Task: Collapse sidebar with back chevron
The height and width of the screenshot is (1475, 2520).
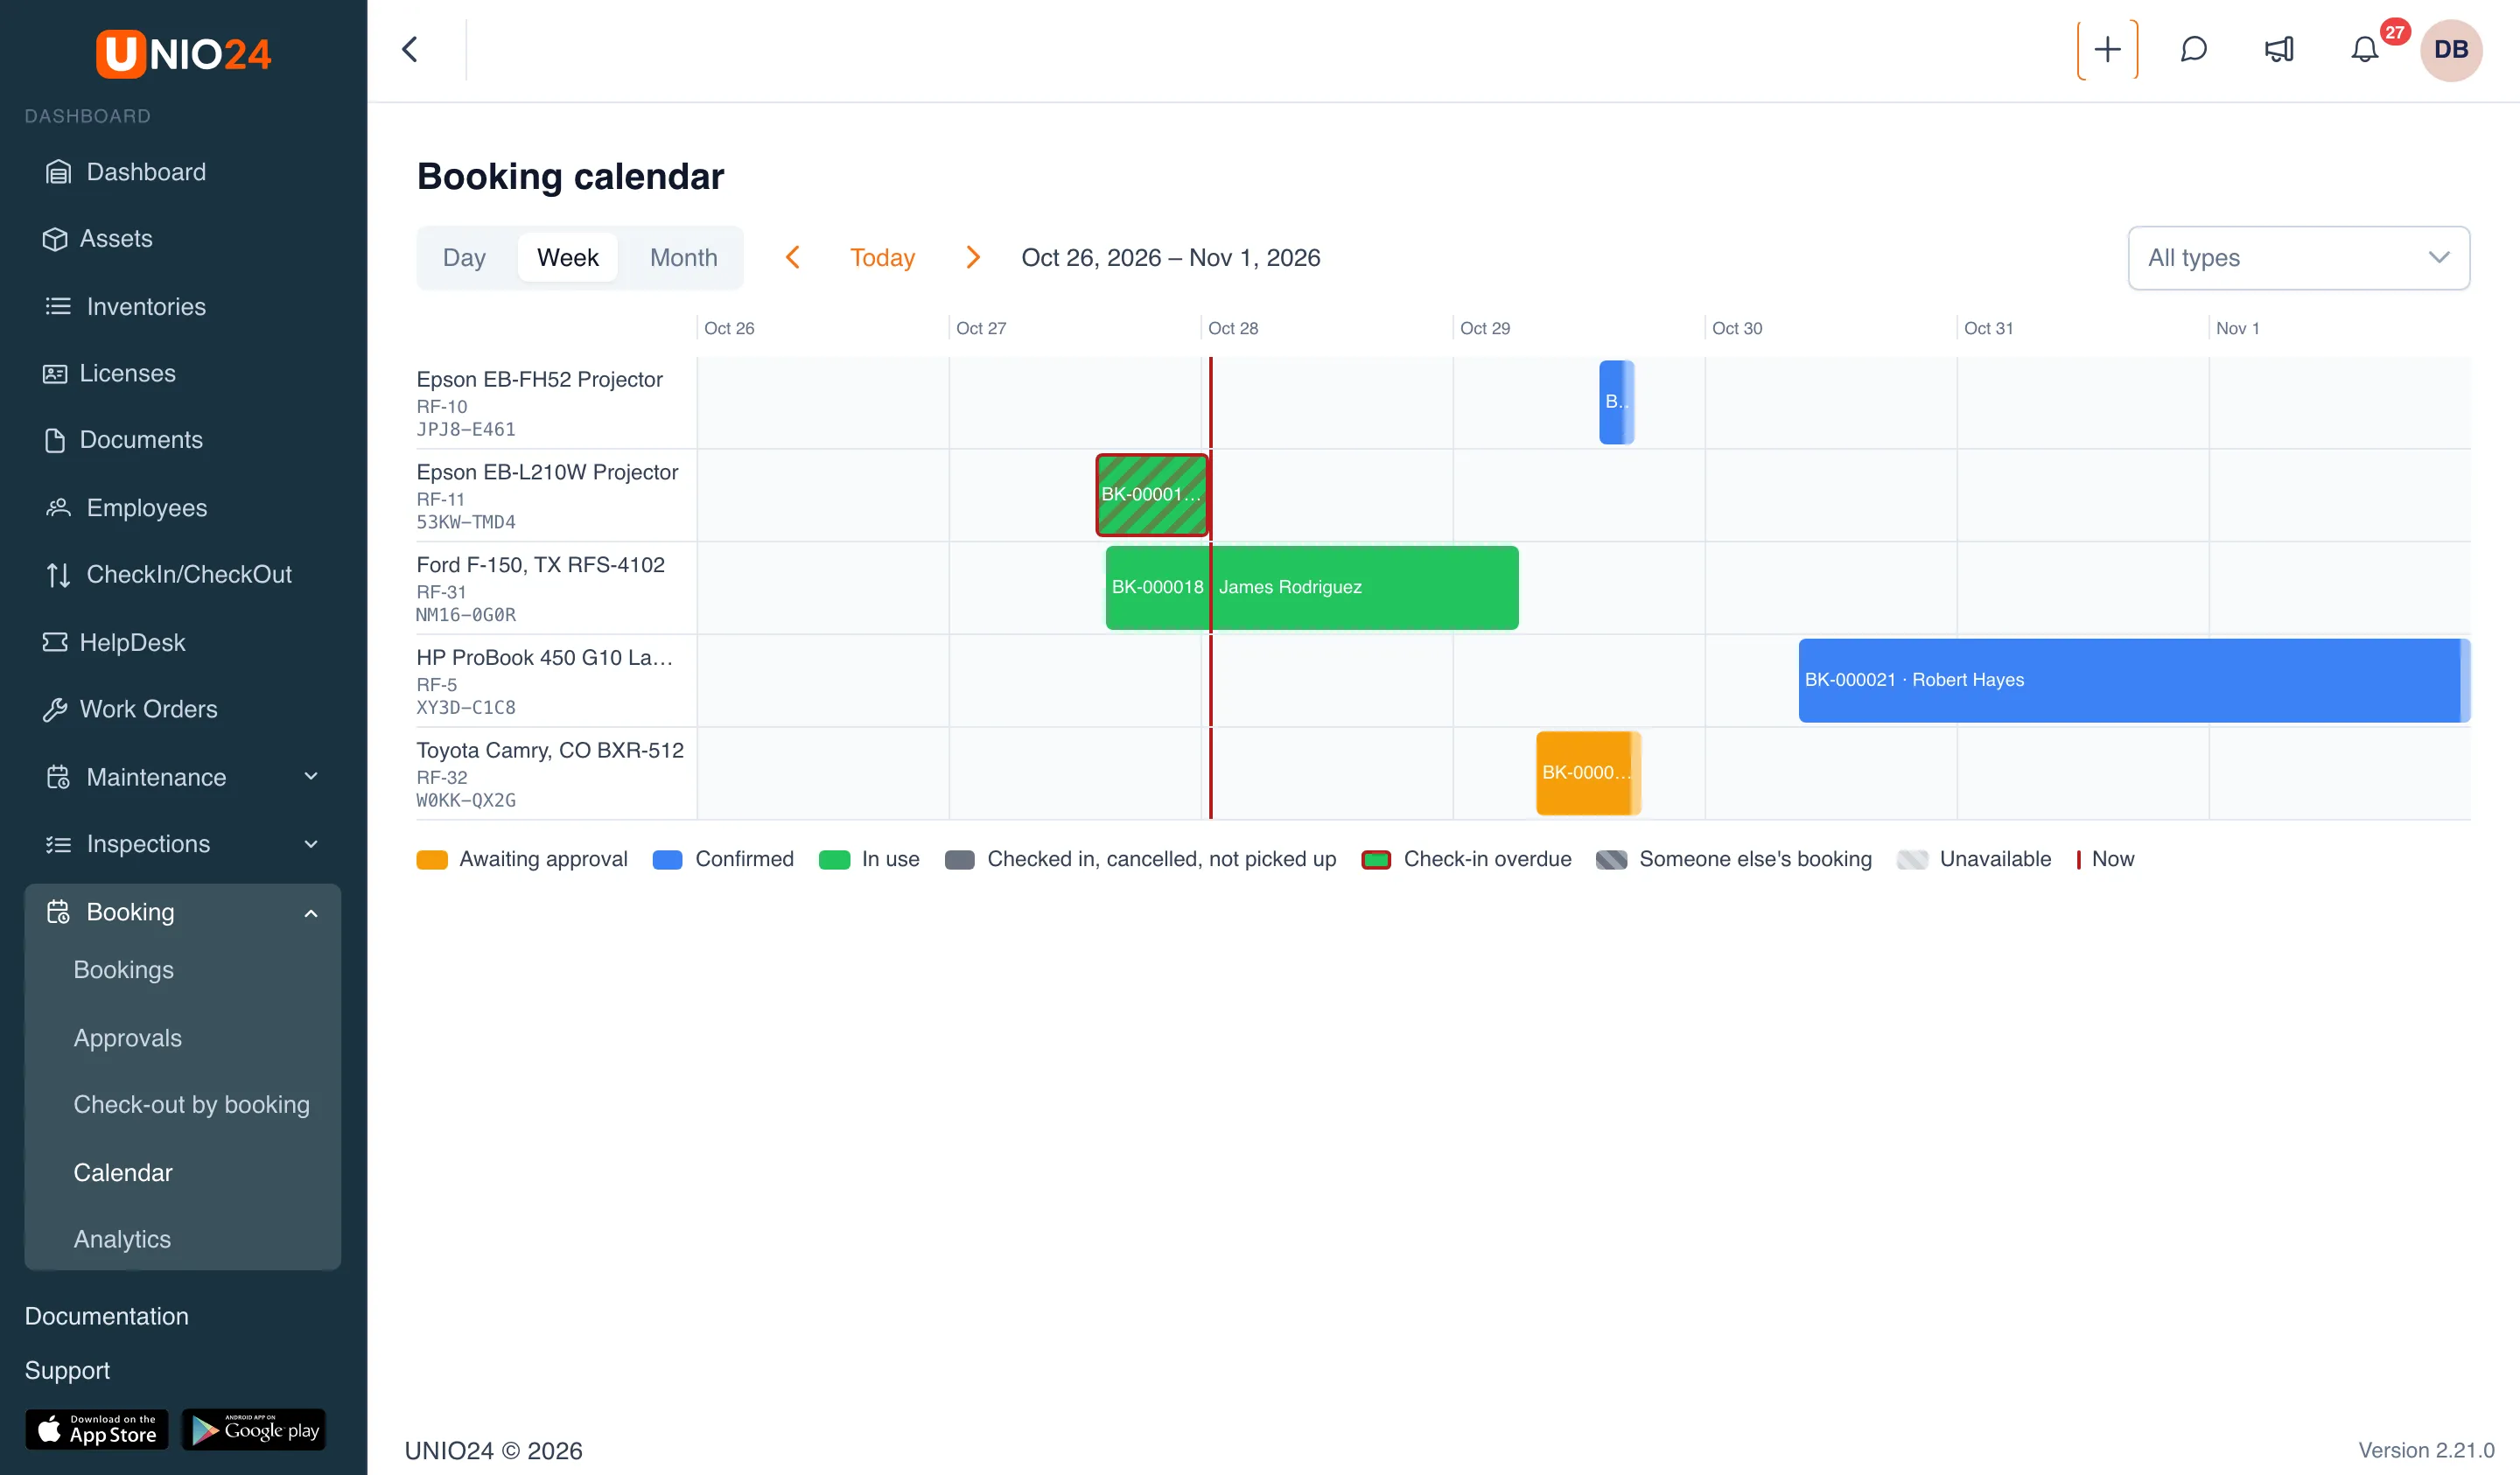Action: click(x=410, y=49)
